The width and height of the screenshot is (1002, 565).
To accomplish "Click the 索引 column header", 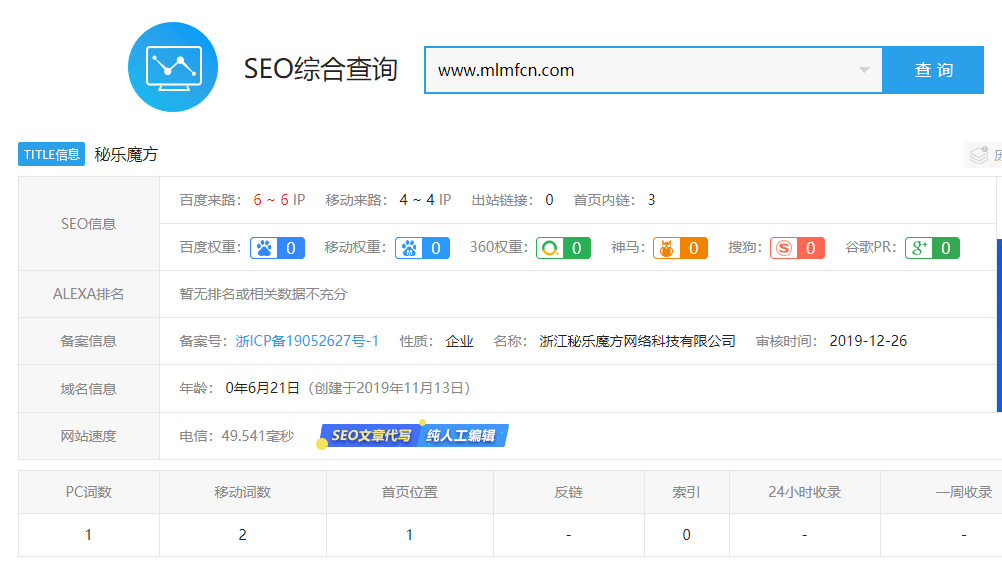I will coord(686,492).
